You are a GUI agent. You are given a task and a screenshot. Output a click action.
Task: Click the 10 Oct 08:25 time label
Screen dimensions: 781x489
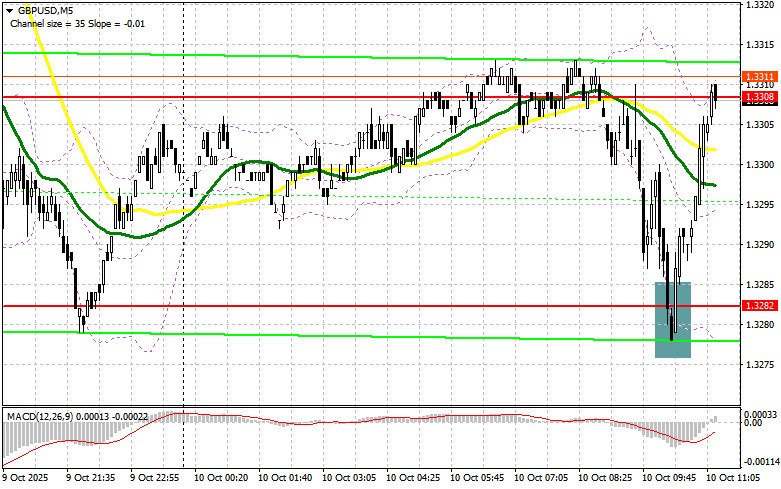point(605,478)
